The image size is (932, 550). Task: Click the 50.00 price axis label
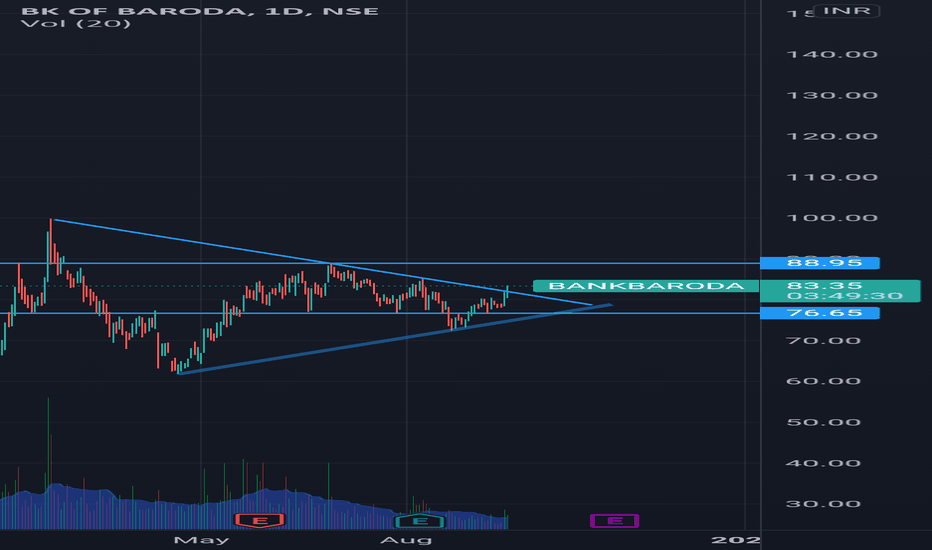click(824, 422)
